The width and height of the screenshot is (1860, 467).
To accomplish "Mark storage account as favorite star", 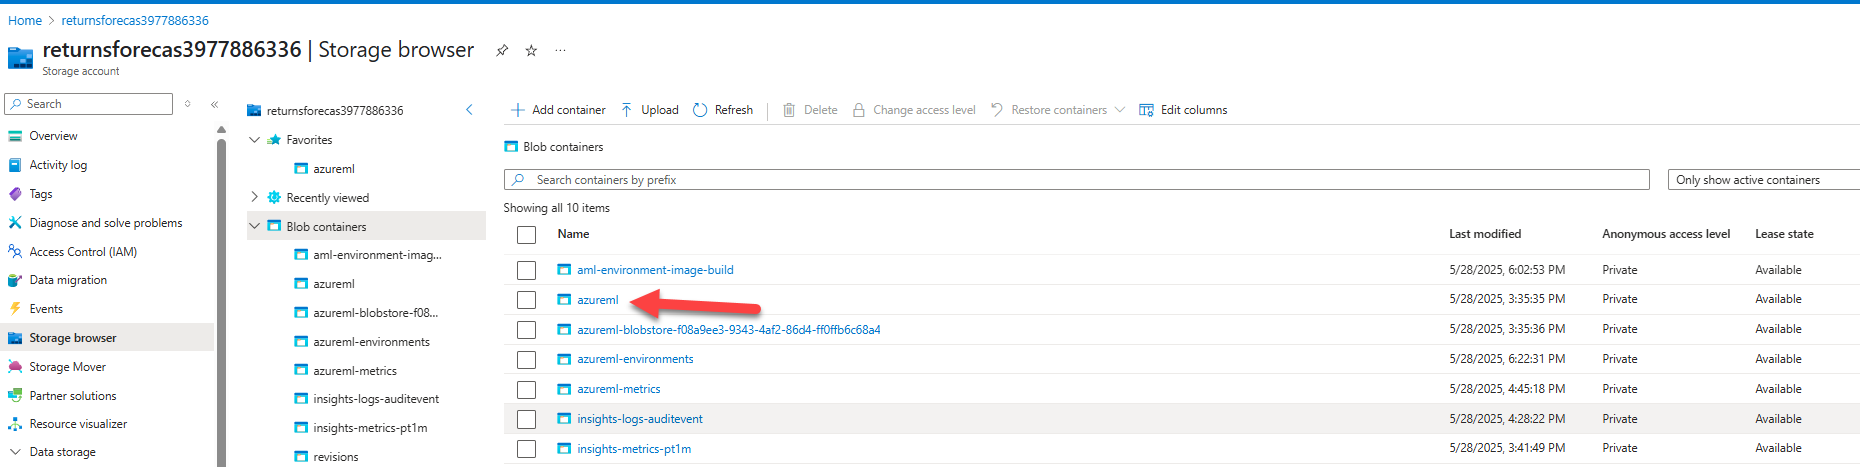I will coord(531,50).
